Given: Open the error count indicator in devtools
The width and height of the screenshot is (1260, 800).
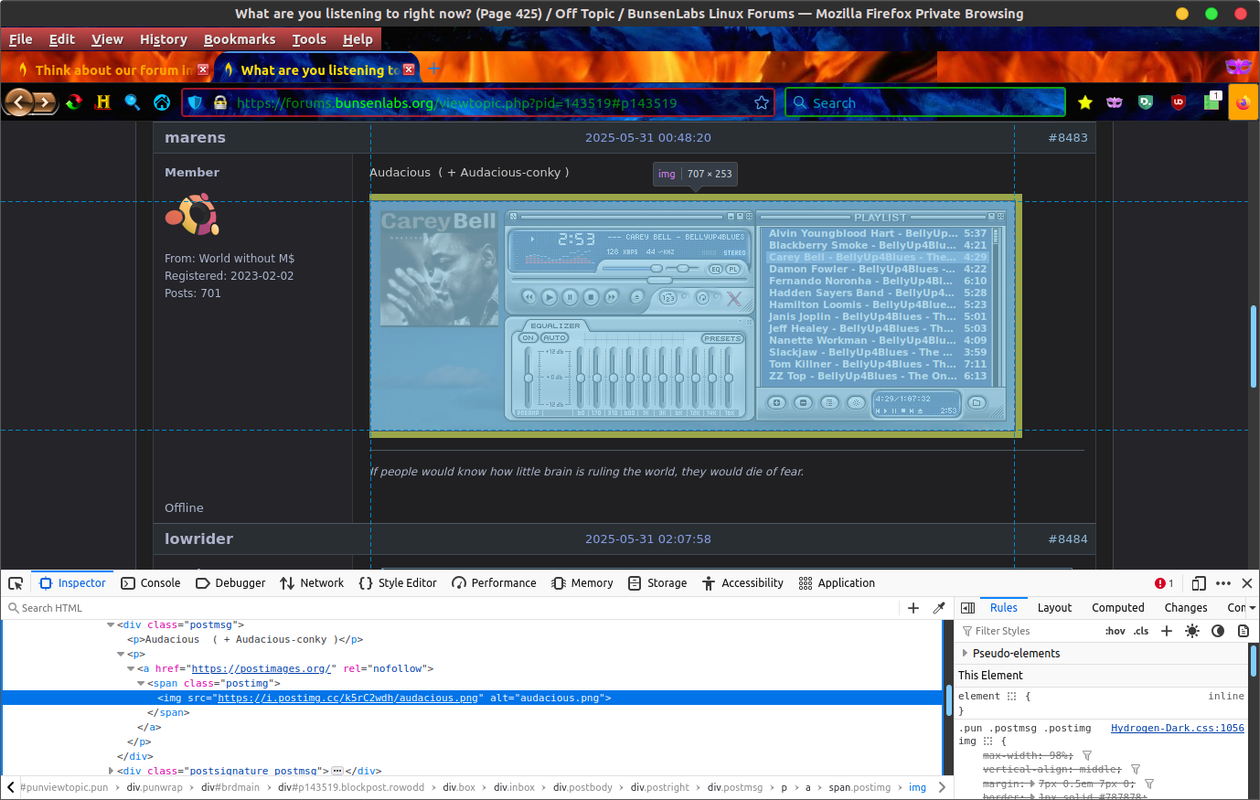Looking at the screenshot, I should click(x=1164, y=583).
